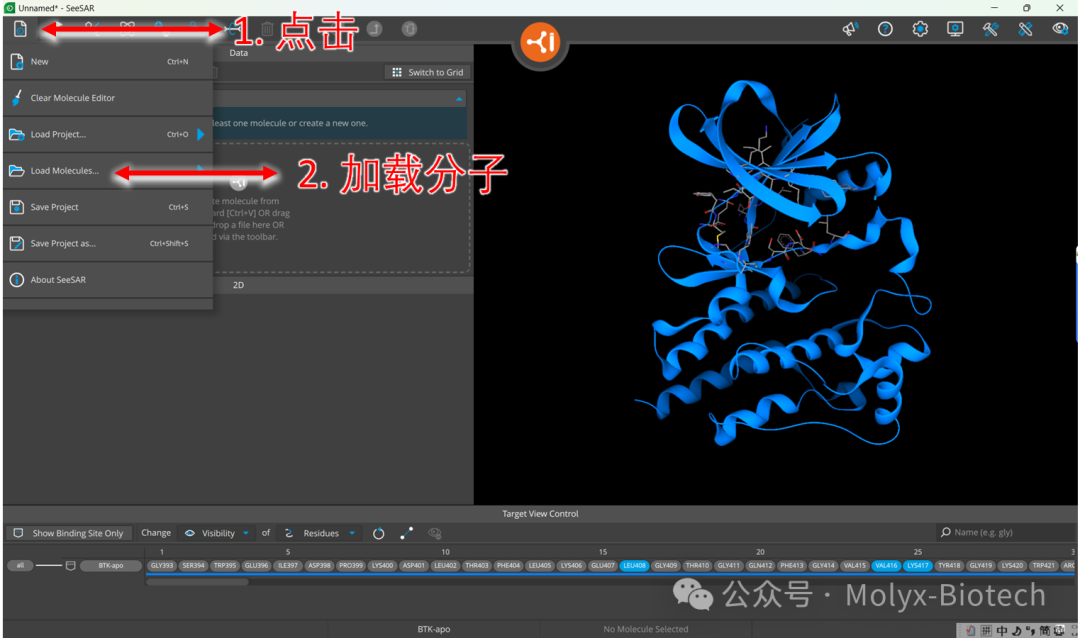Select the PHE404 residue
Image resolution: width=1080 pixels, height=638 pixels.
(508, 566)
